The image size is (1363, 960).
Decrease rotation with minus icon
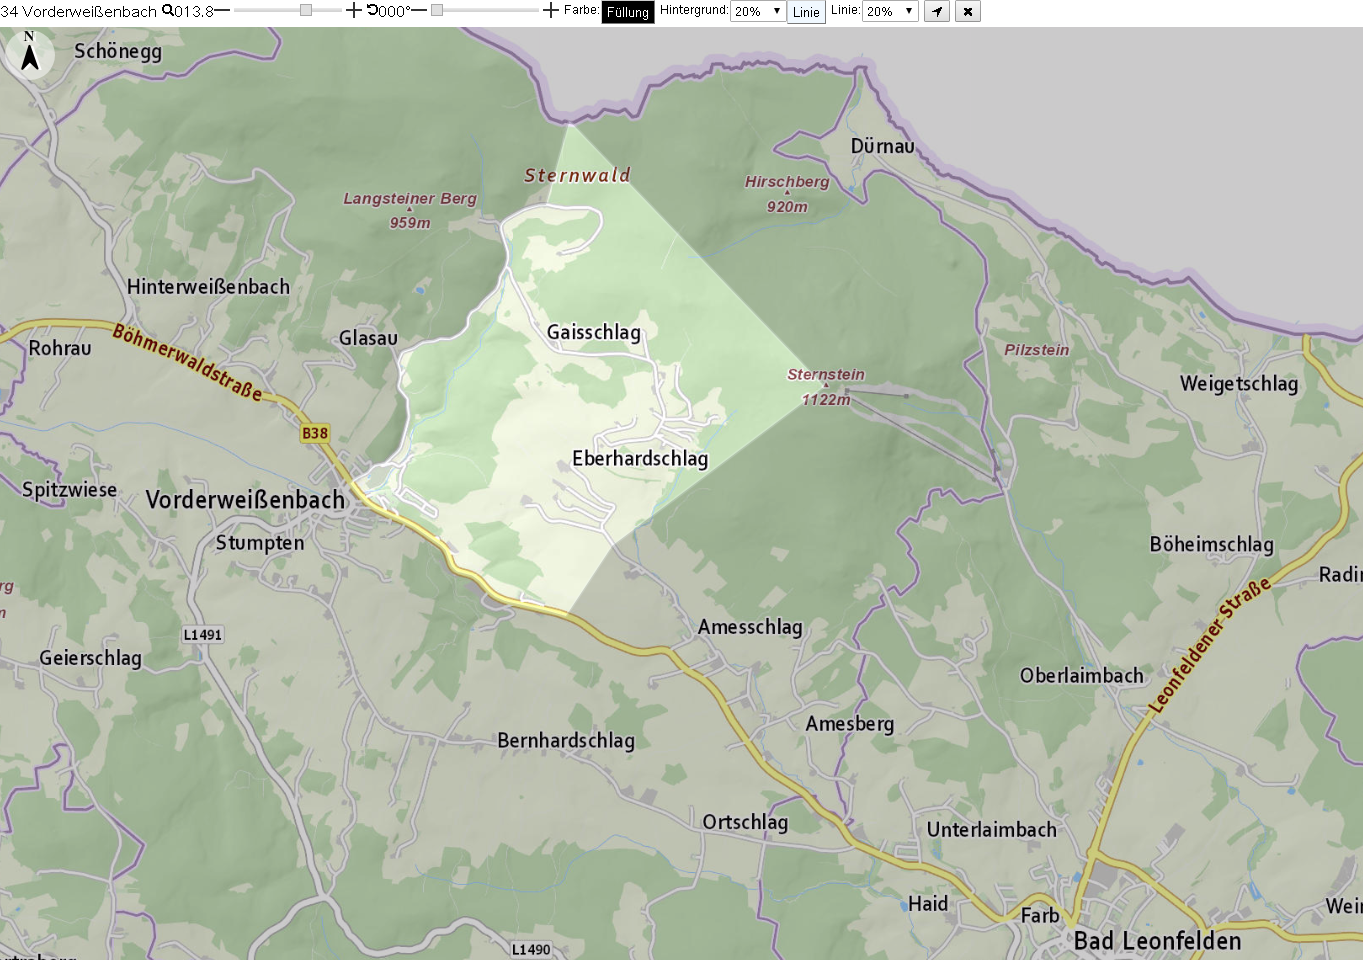[418, 10]
